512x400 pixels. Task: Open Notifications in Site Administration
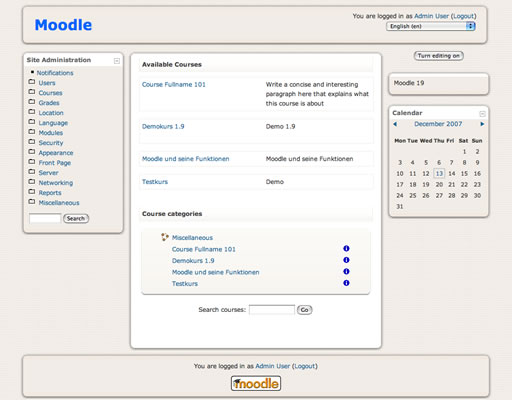point(55,73)
